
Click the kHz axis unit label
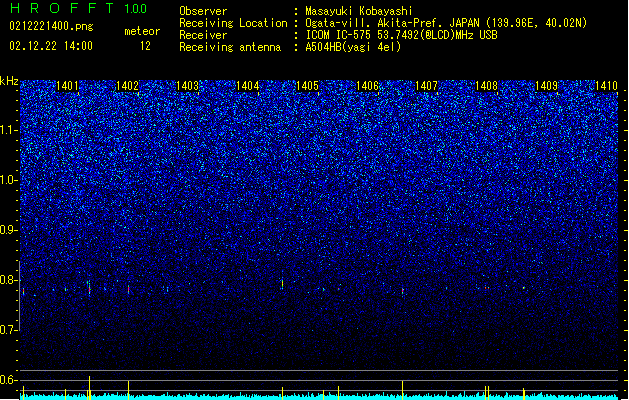pyautogui.click(x=9, y=81)
